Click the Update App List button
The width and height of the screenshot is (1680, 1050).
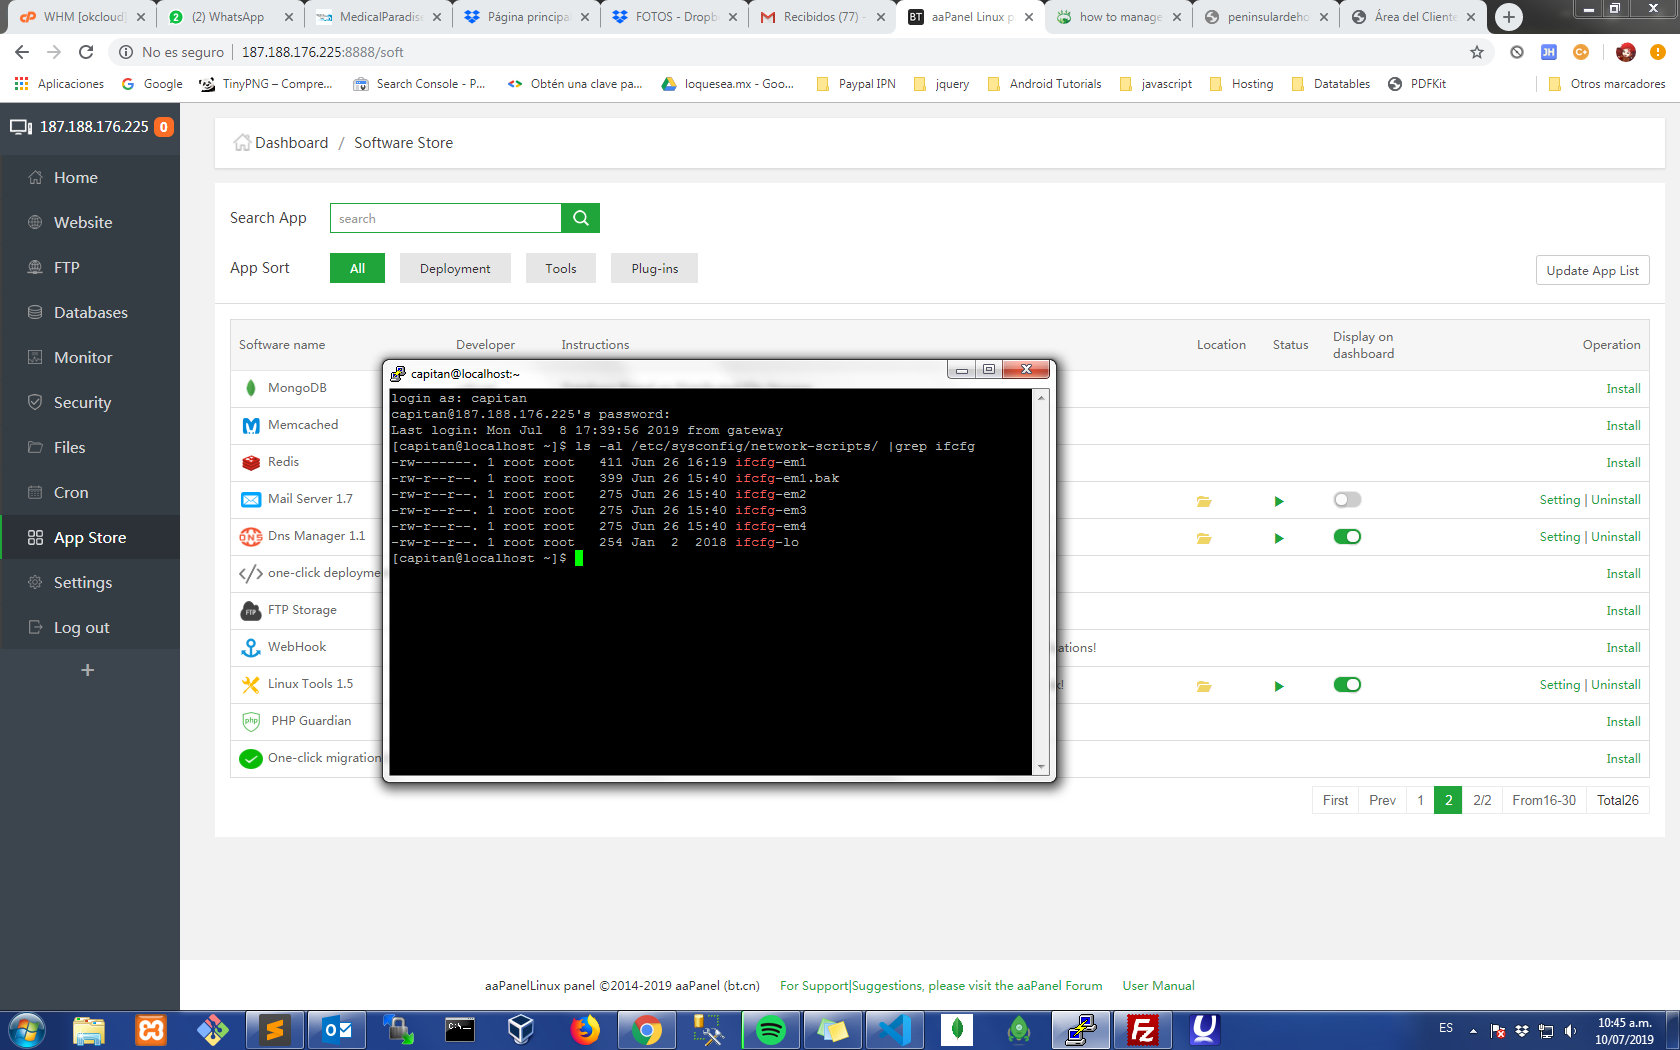pos(1592,270)
